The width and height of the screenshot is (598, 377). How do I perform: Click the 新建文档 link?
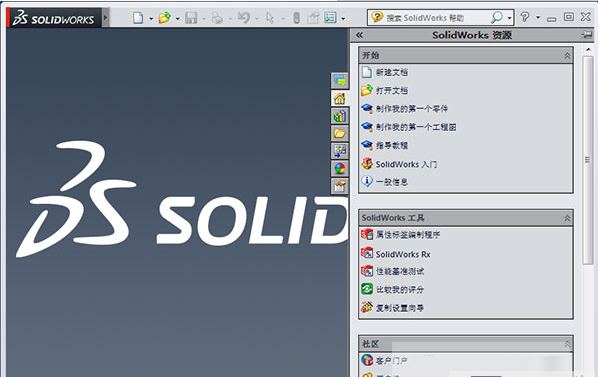pyautogui.click(x=392, y=72)
